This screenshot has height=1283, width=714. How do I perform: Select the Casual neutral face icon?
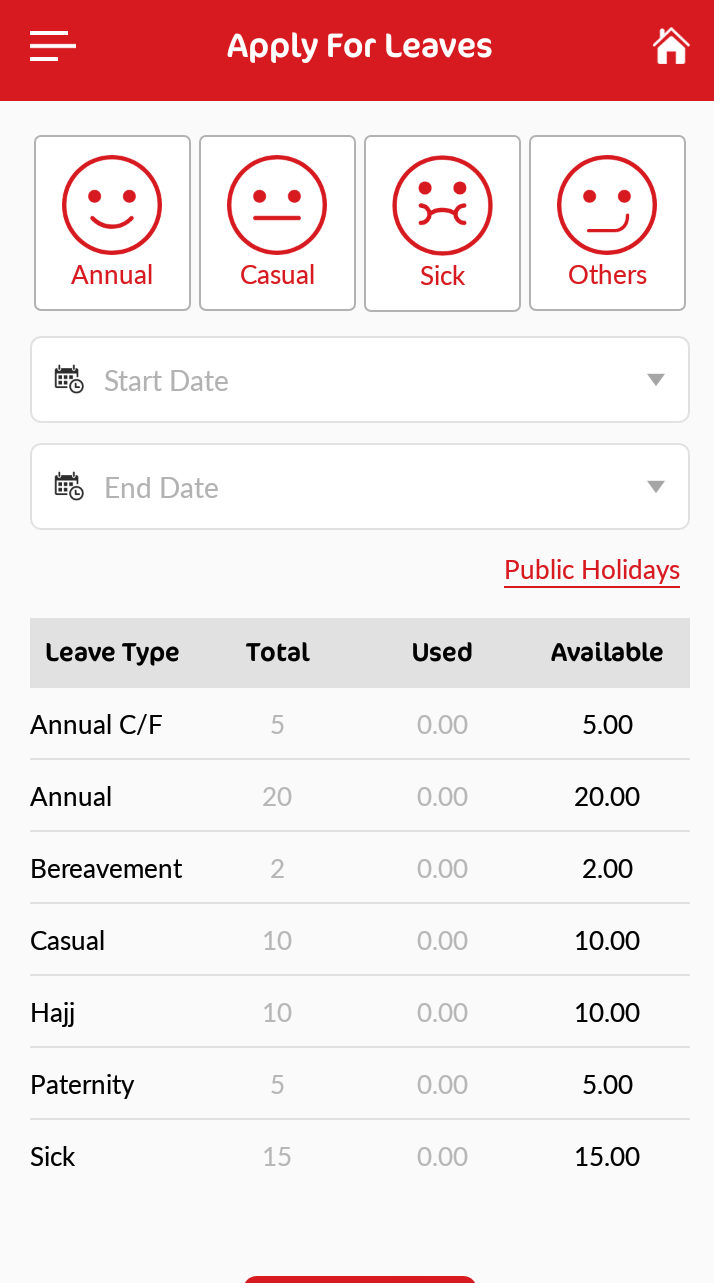tap(277, 205)
